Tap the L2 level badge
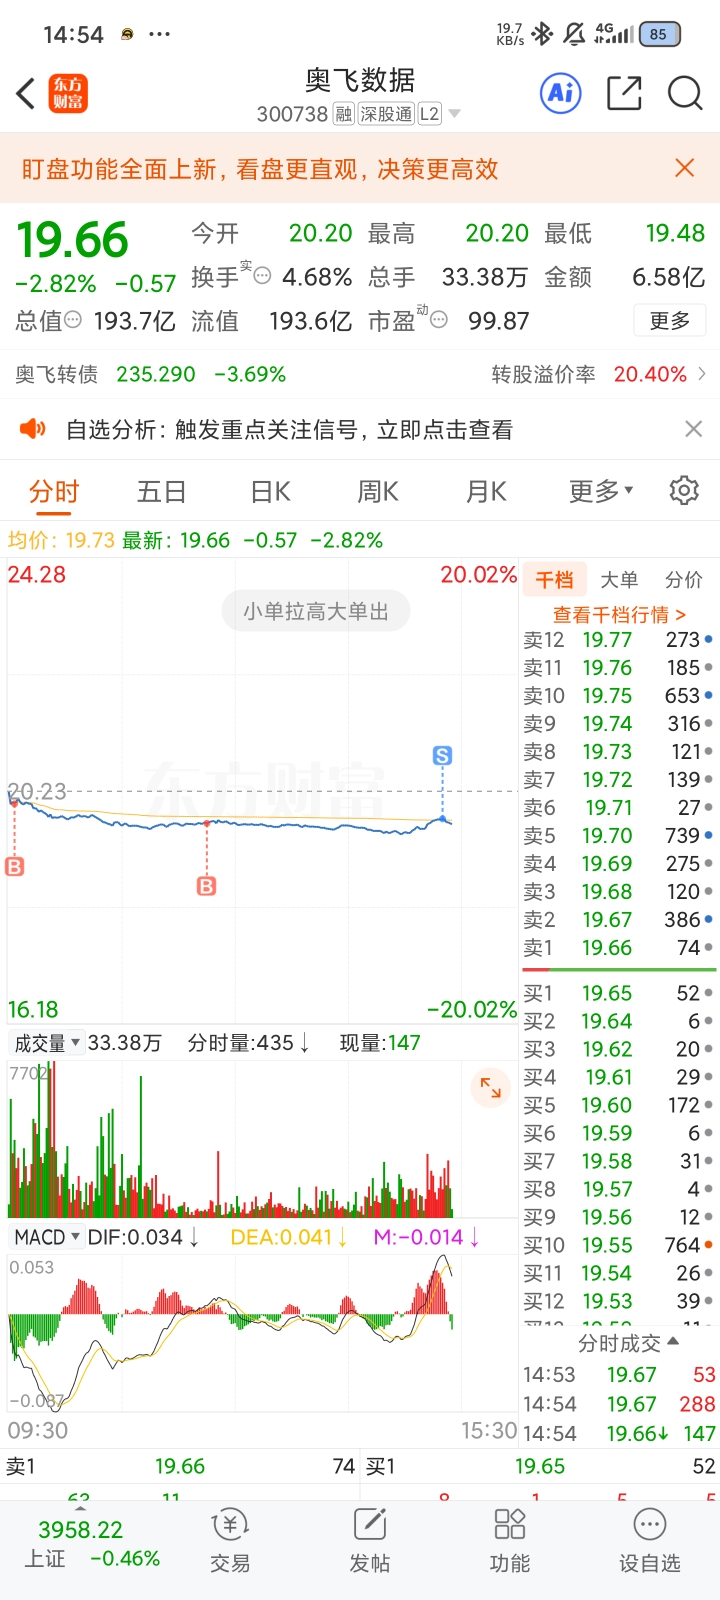 (429, 114)
